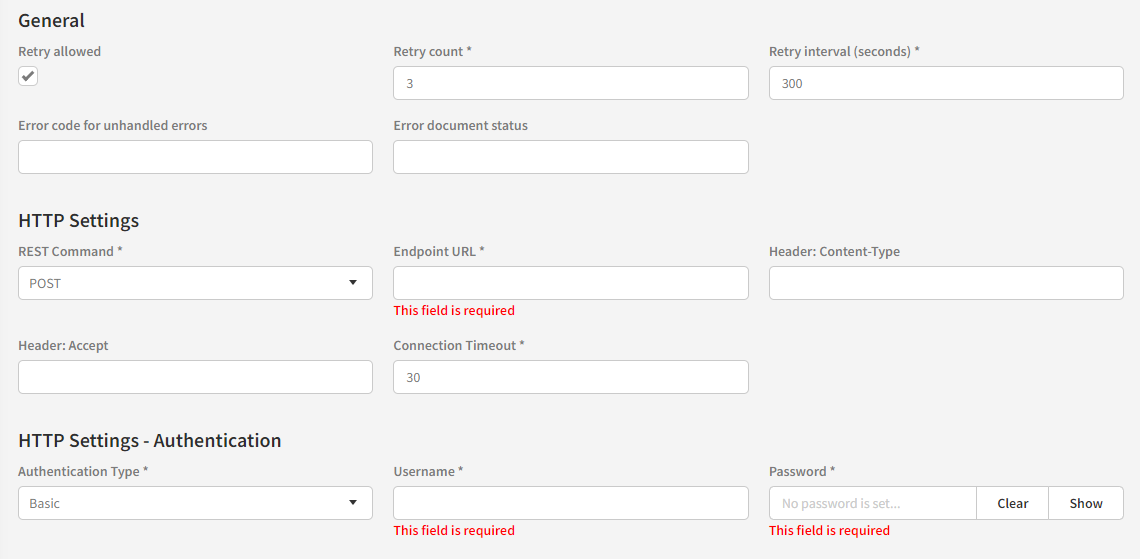
Task: Click the REST Command dropdown arrow
Action: pos(353,283)
